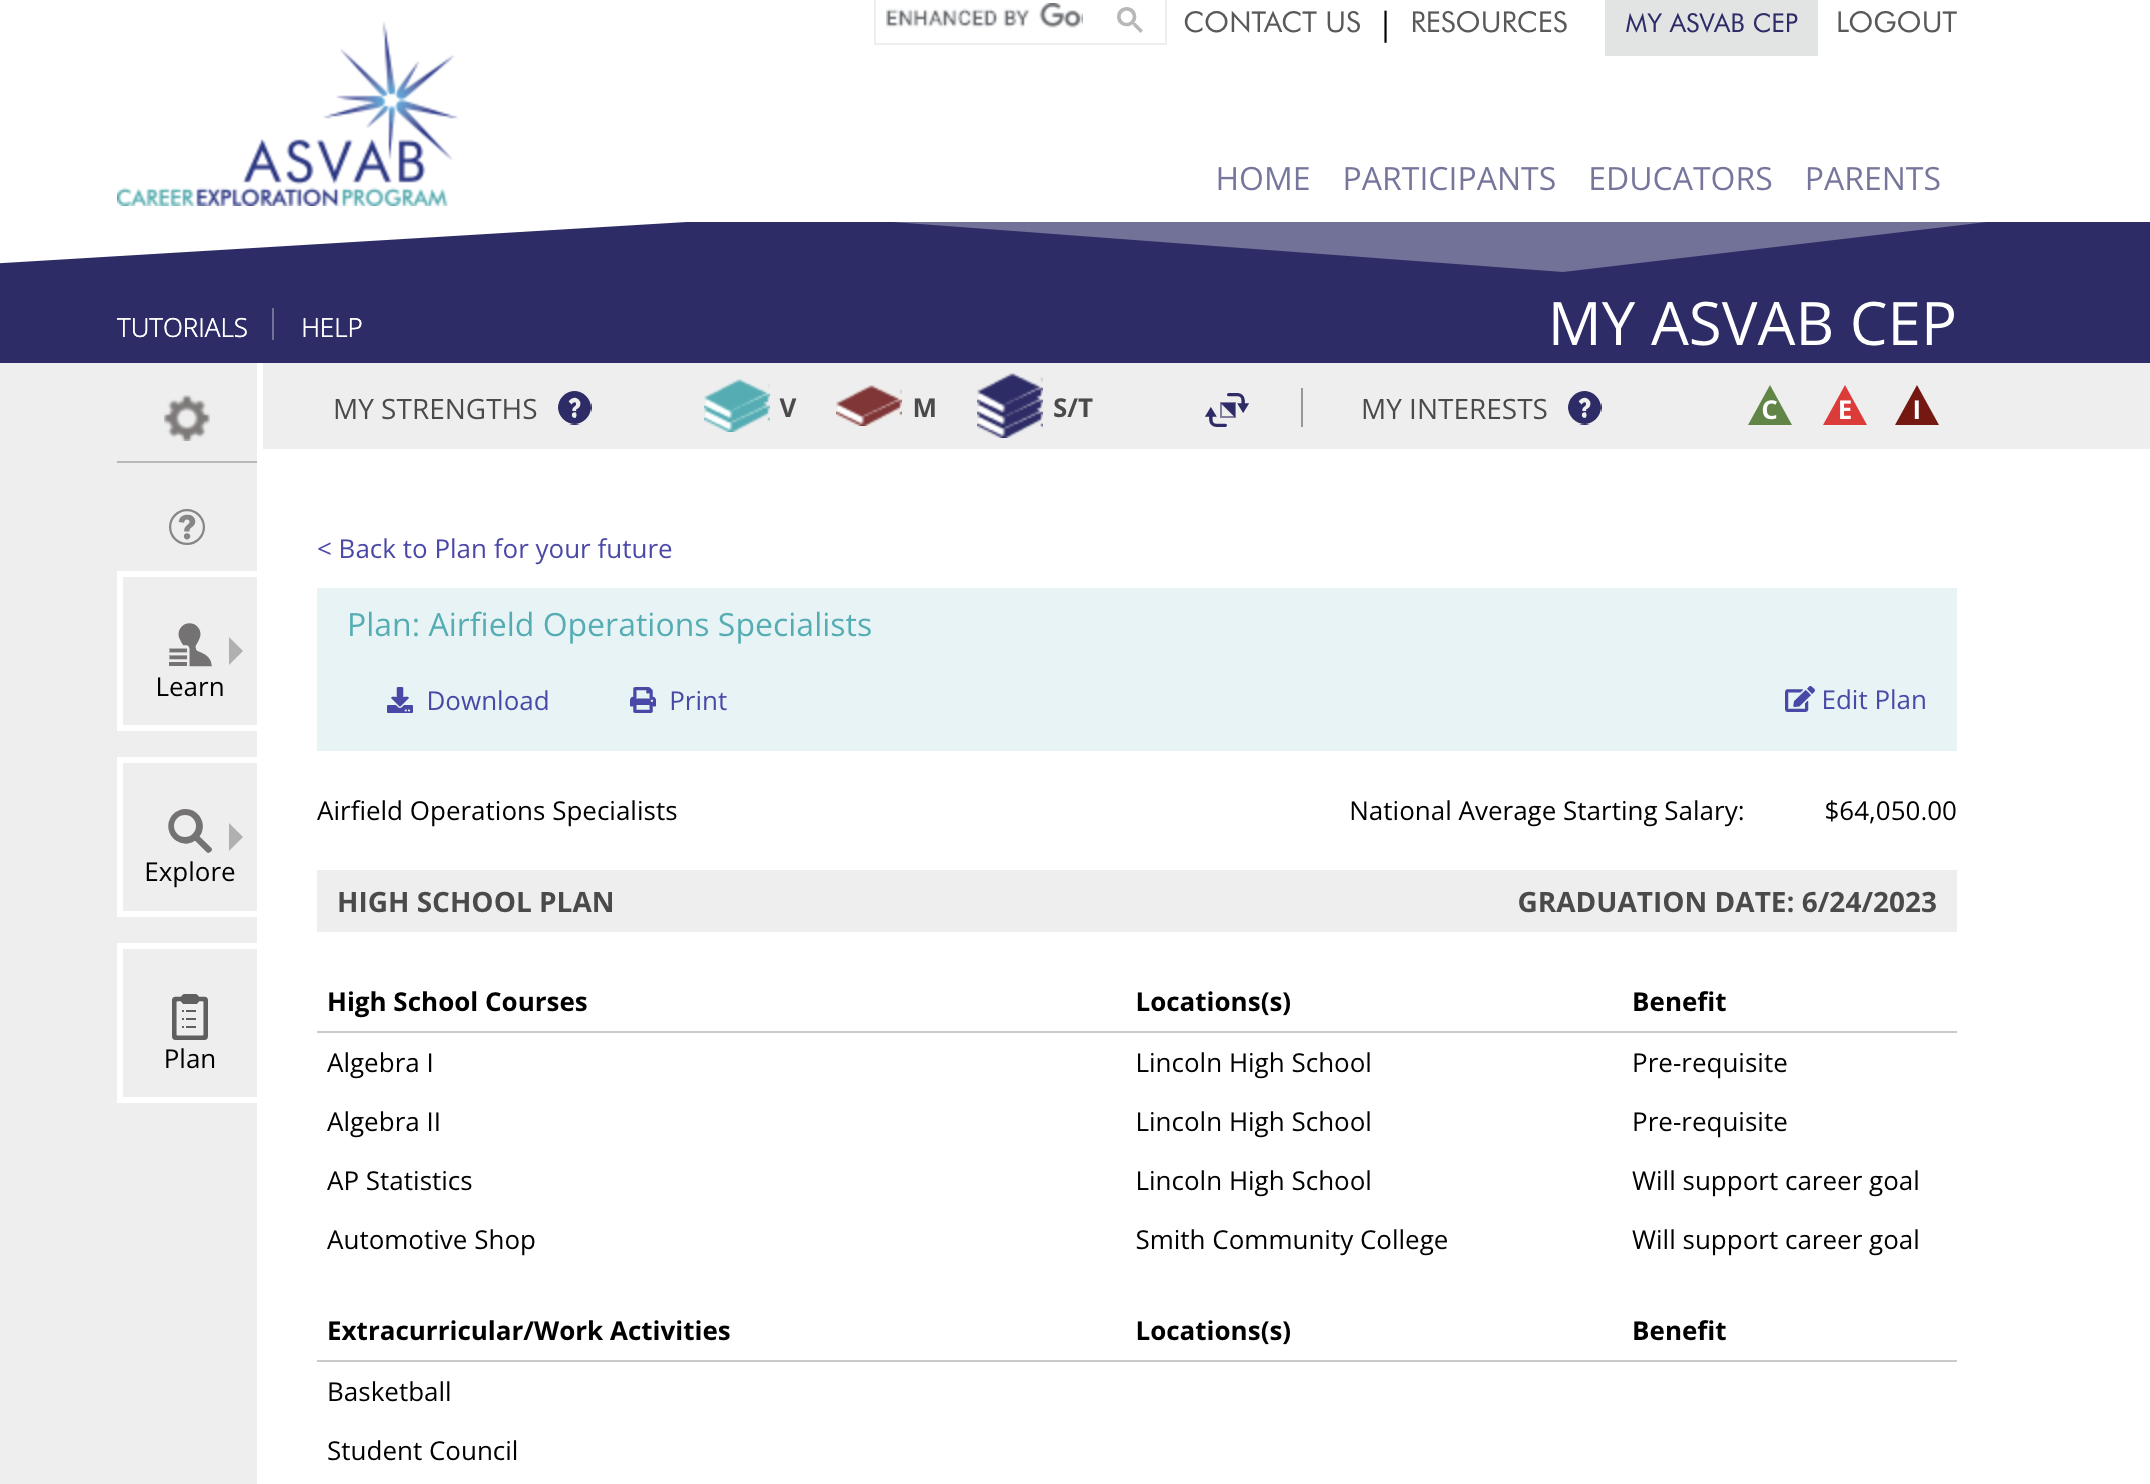2150x1484 pixels.
Task: Click the Science/Technical books stack icon
Action: point(1009,406)
